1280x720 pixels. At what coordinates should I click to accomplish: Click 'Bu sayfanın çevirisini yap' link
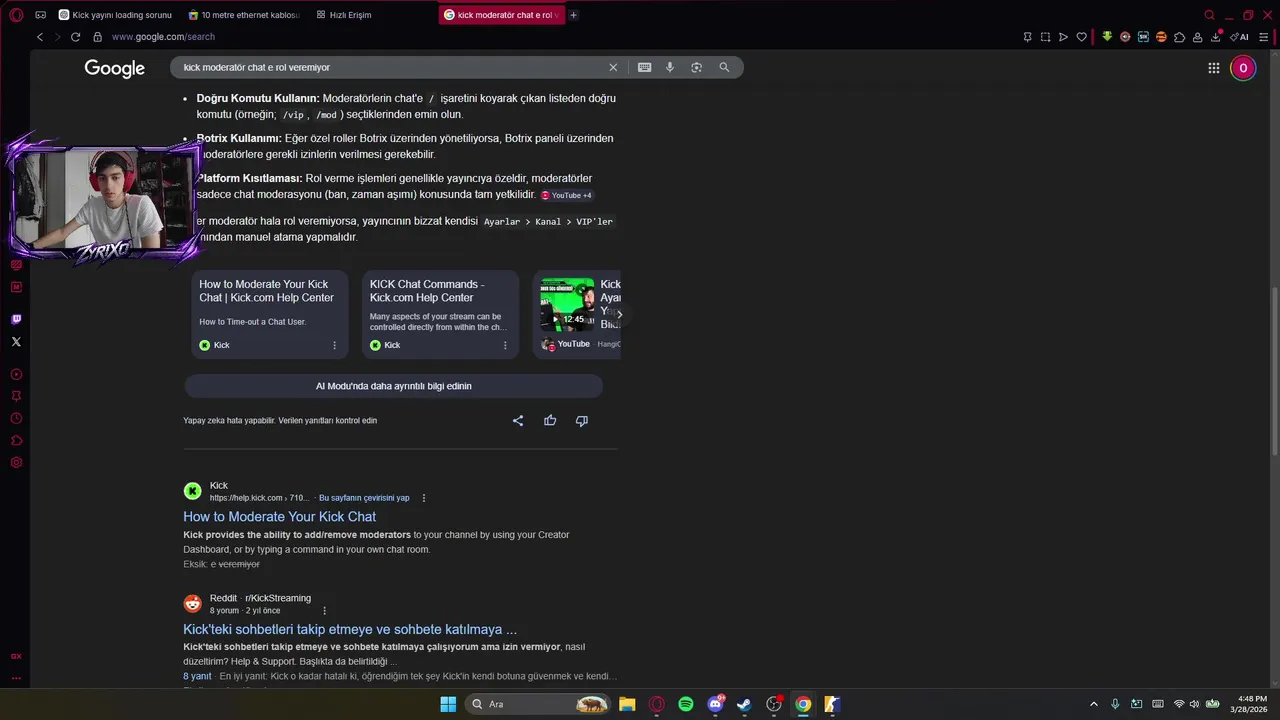coord(364,498)
